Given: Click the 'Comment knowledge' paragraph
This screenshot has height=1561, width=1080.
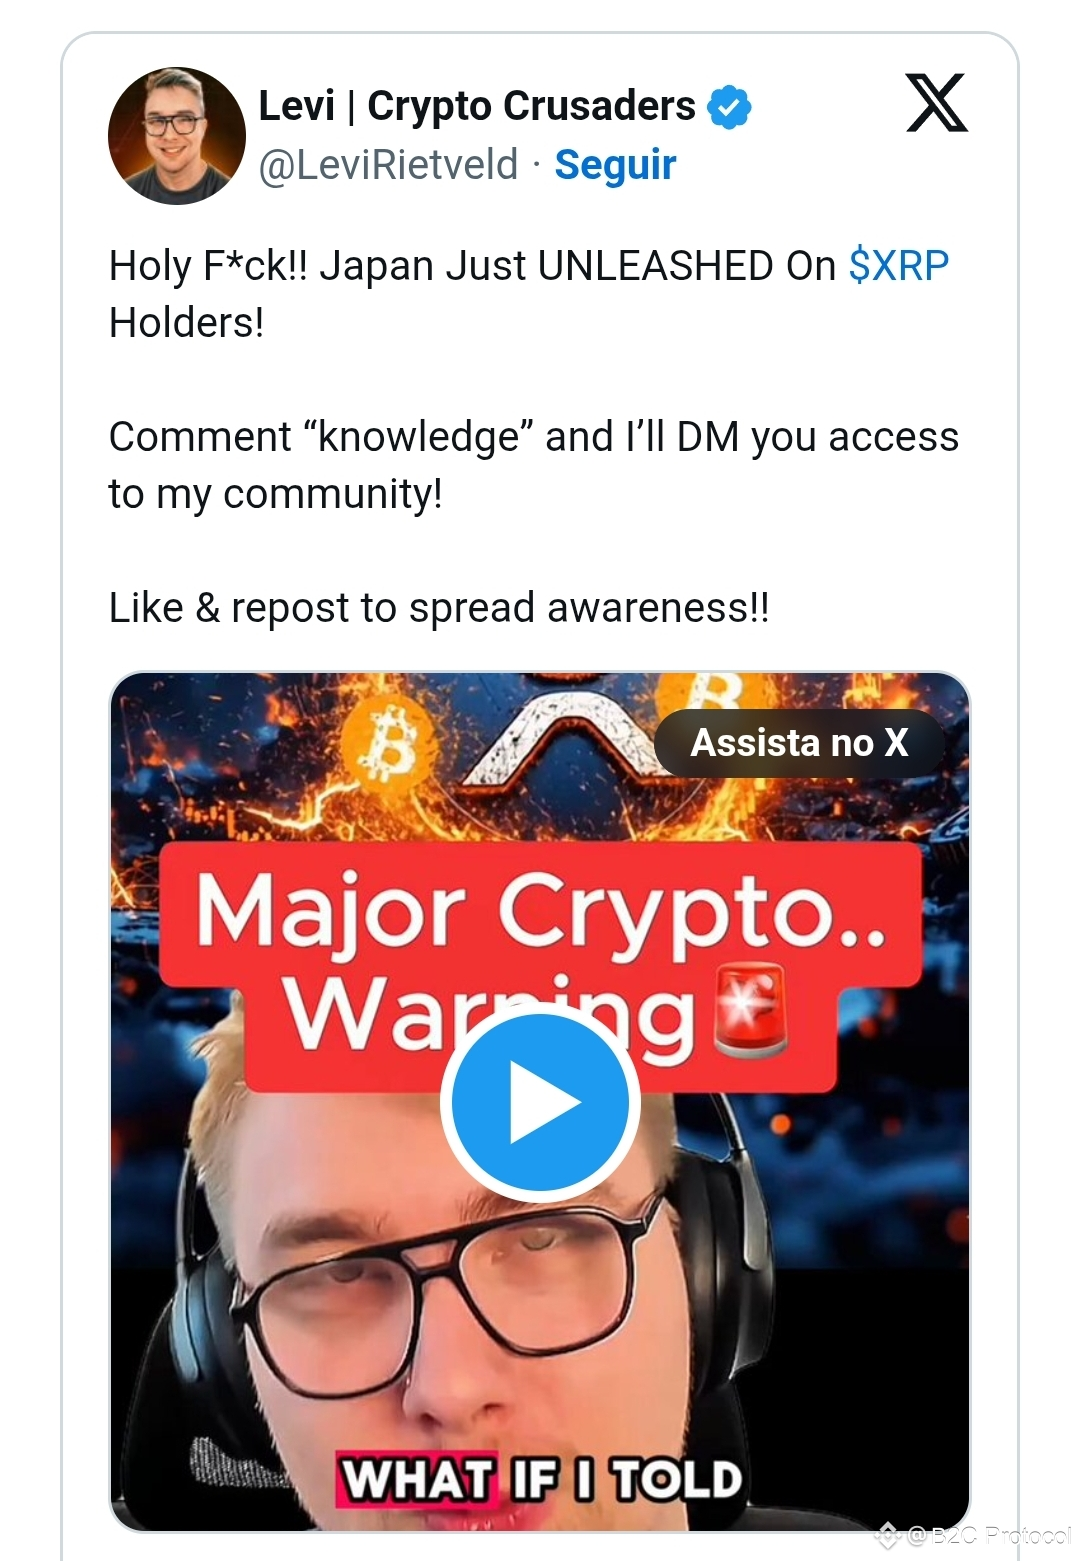Looking at the screenshot, I should pos(534,465).
